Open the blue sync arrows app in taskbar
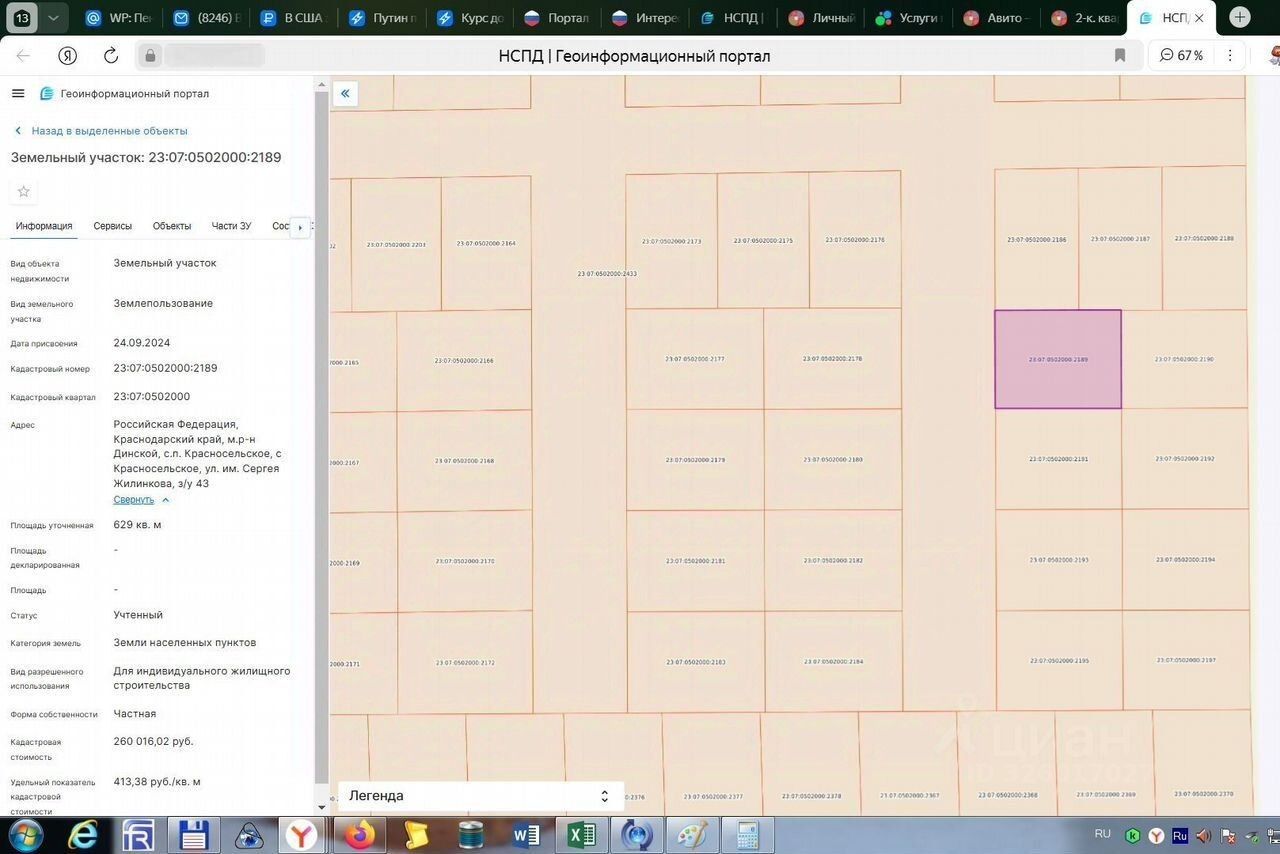The height and width of the screenshot is (854, 1280). (636, 835)
